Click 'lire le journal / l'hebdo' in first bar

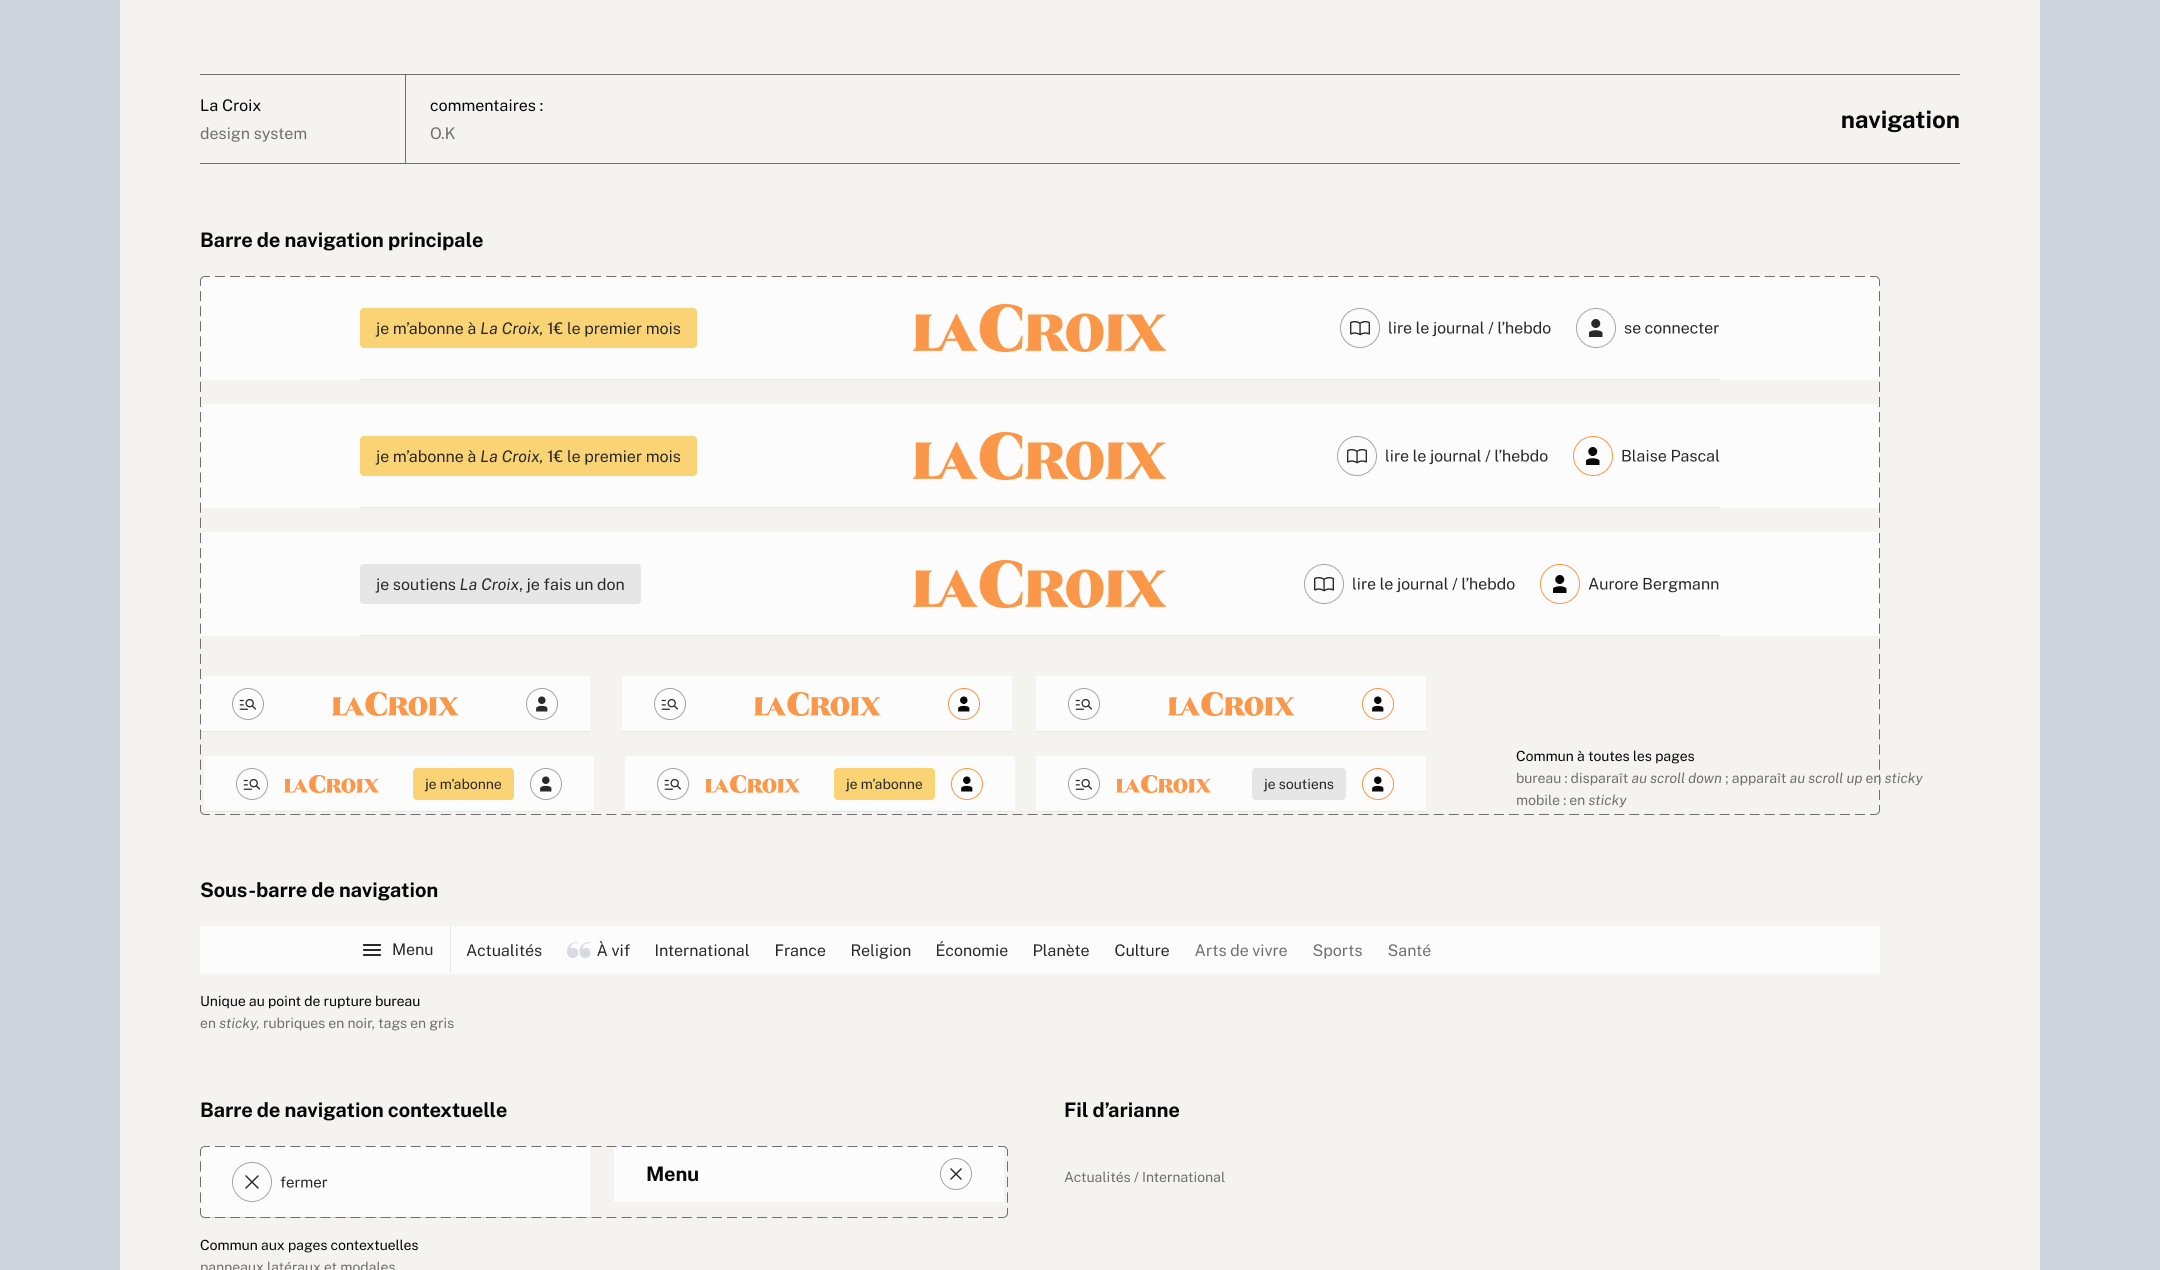[1469, 328]
